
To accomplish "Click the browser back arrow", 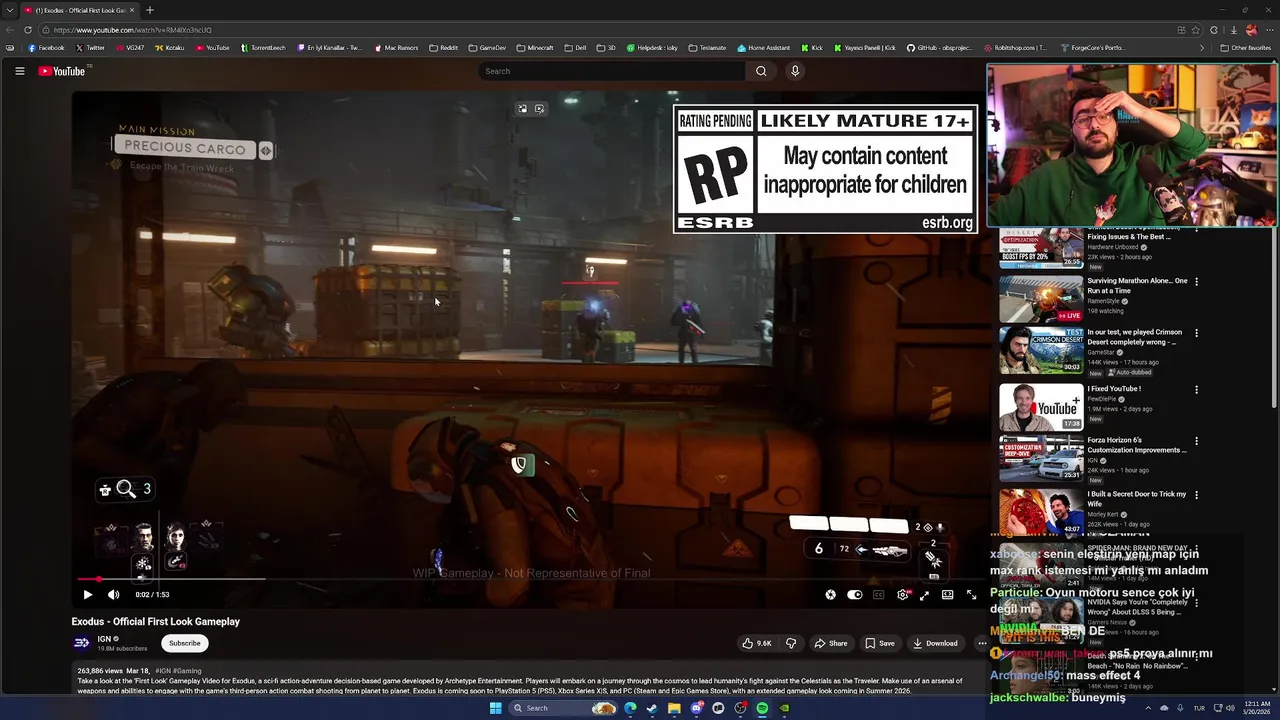I will click(10, 30).
